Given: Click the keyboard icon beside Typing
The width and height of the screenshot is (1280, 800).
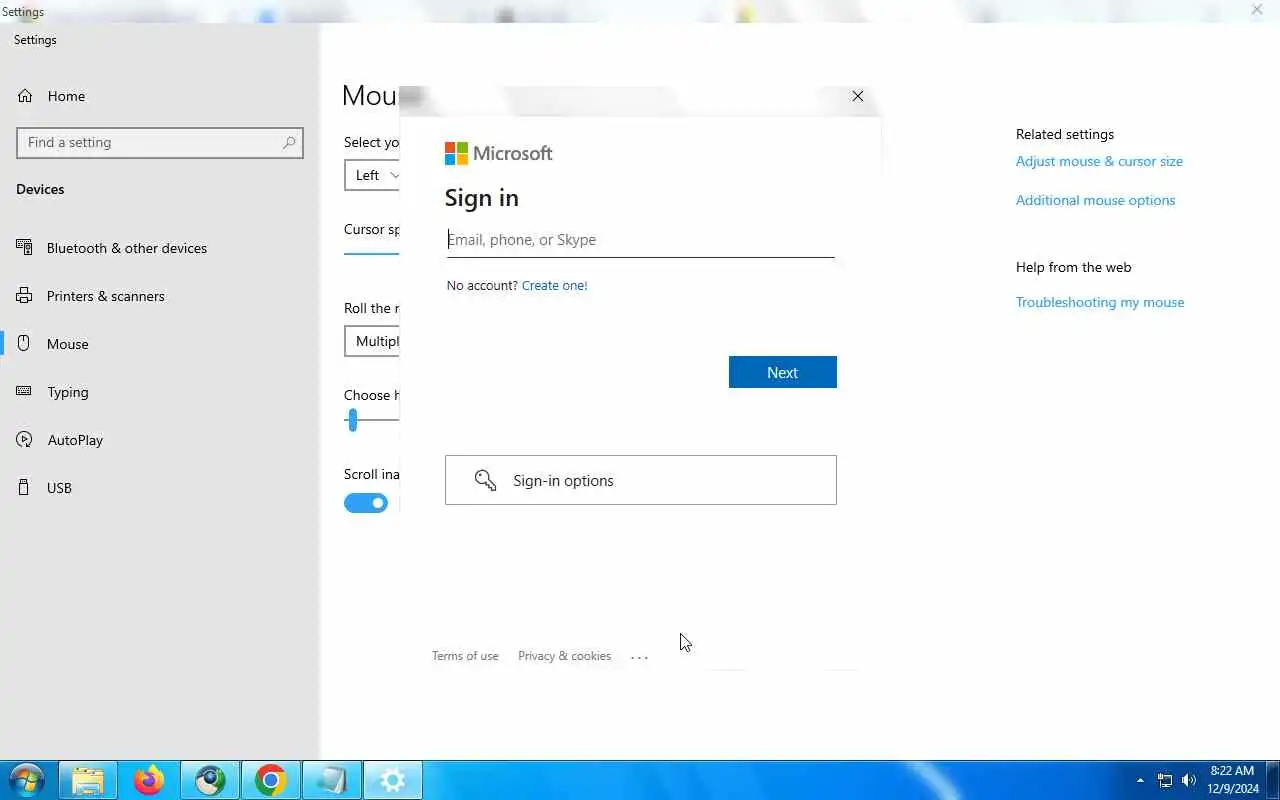Looking at the screenshot, I should (24, 392).
